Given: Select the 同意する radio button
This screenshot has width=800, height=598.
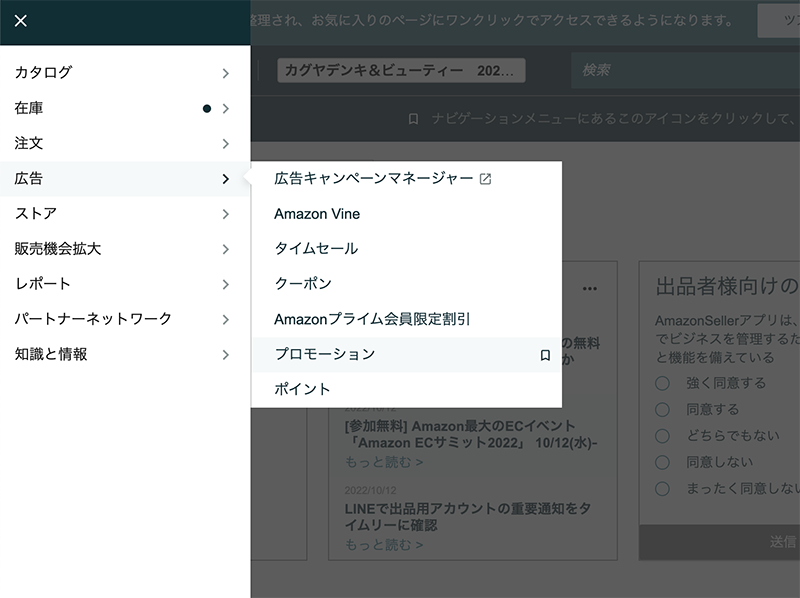Looking at the screenshot, I should (662, 410).
